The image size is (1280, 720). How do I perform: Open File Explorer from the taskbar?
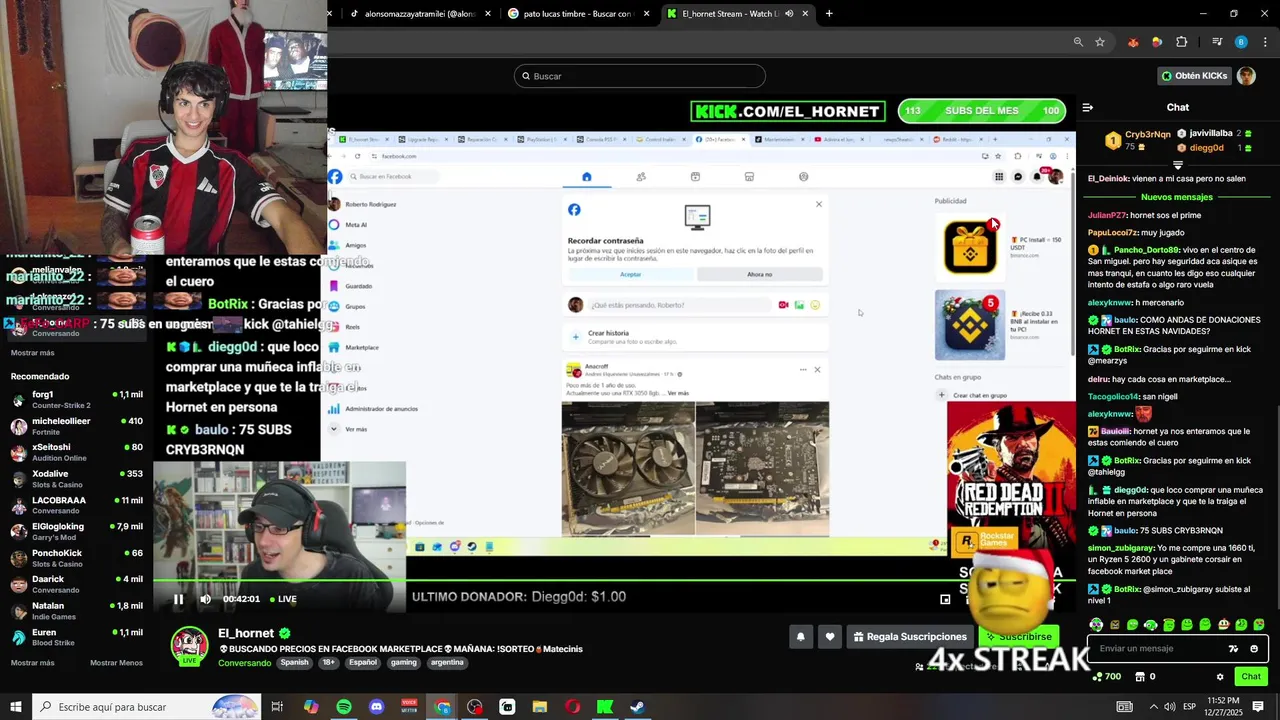540,707
